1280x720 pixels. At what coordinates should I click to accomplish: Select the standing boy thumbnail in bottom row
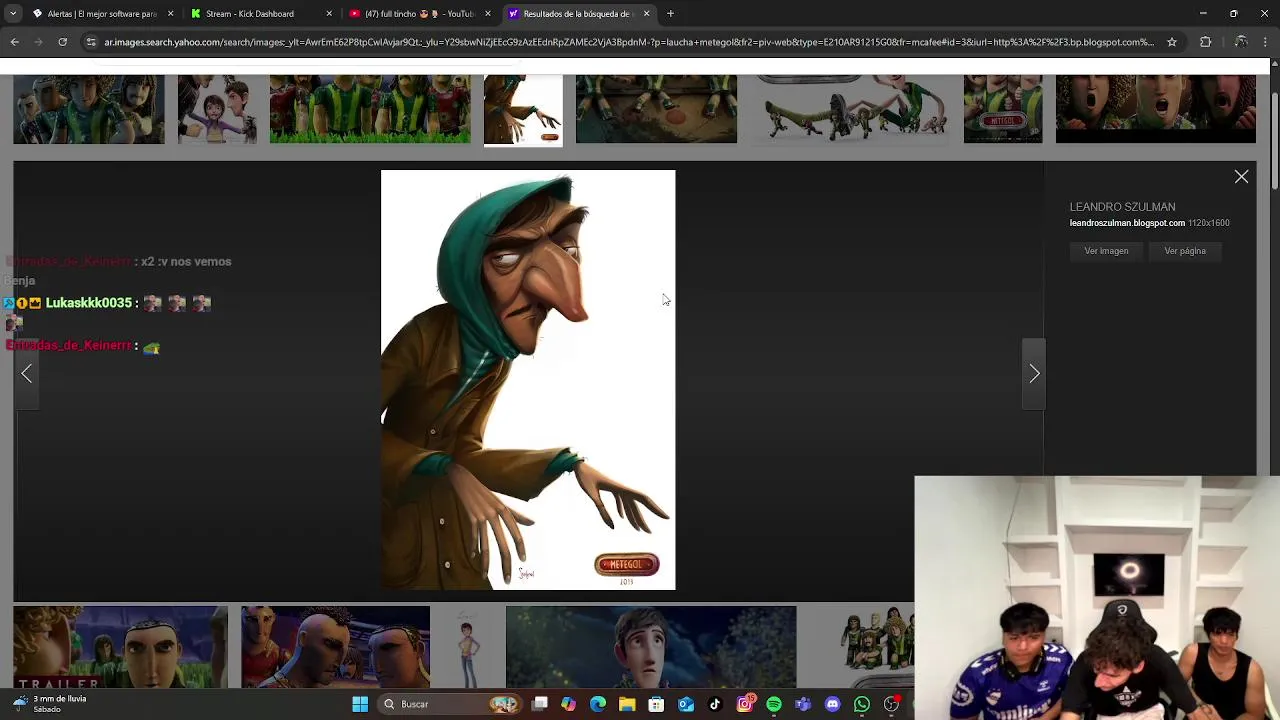(467, 647)
